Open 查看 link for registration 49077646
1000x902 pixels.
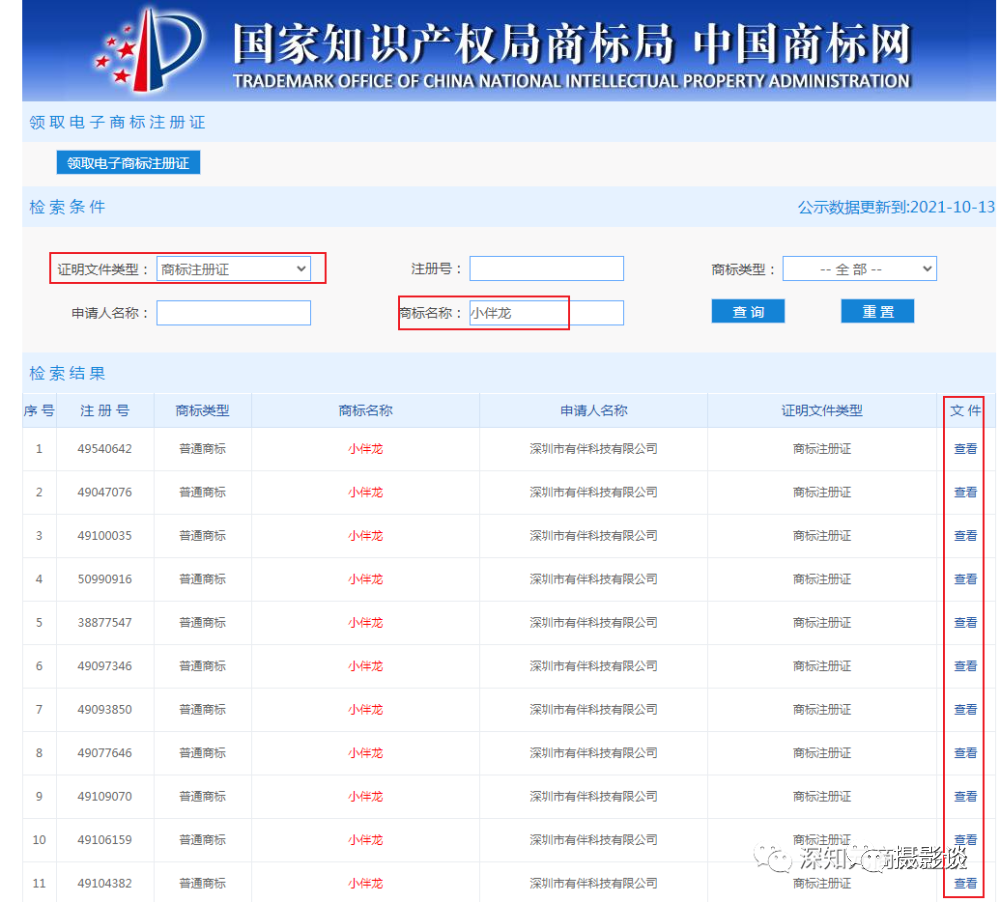(965, 752)
